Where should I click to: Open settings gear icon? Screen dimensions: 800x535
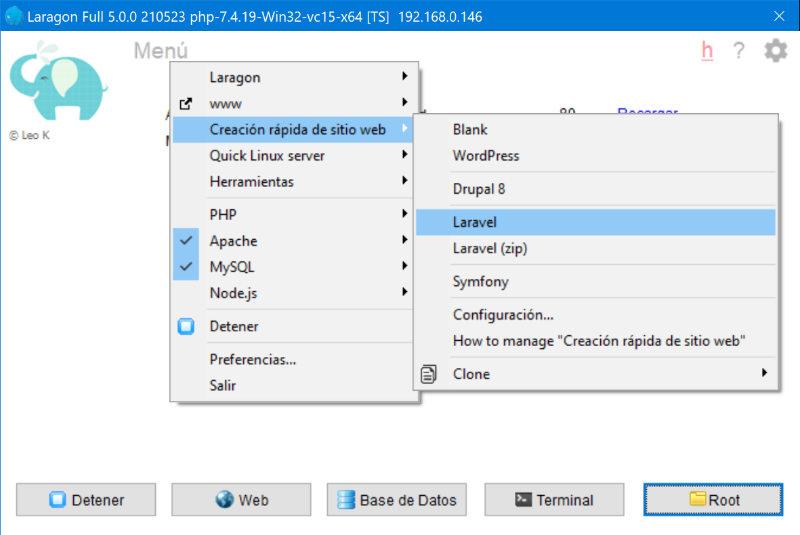click(x=776, y=50)
